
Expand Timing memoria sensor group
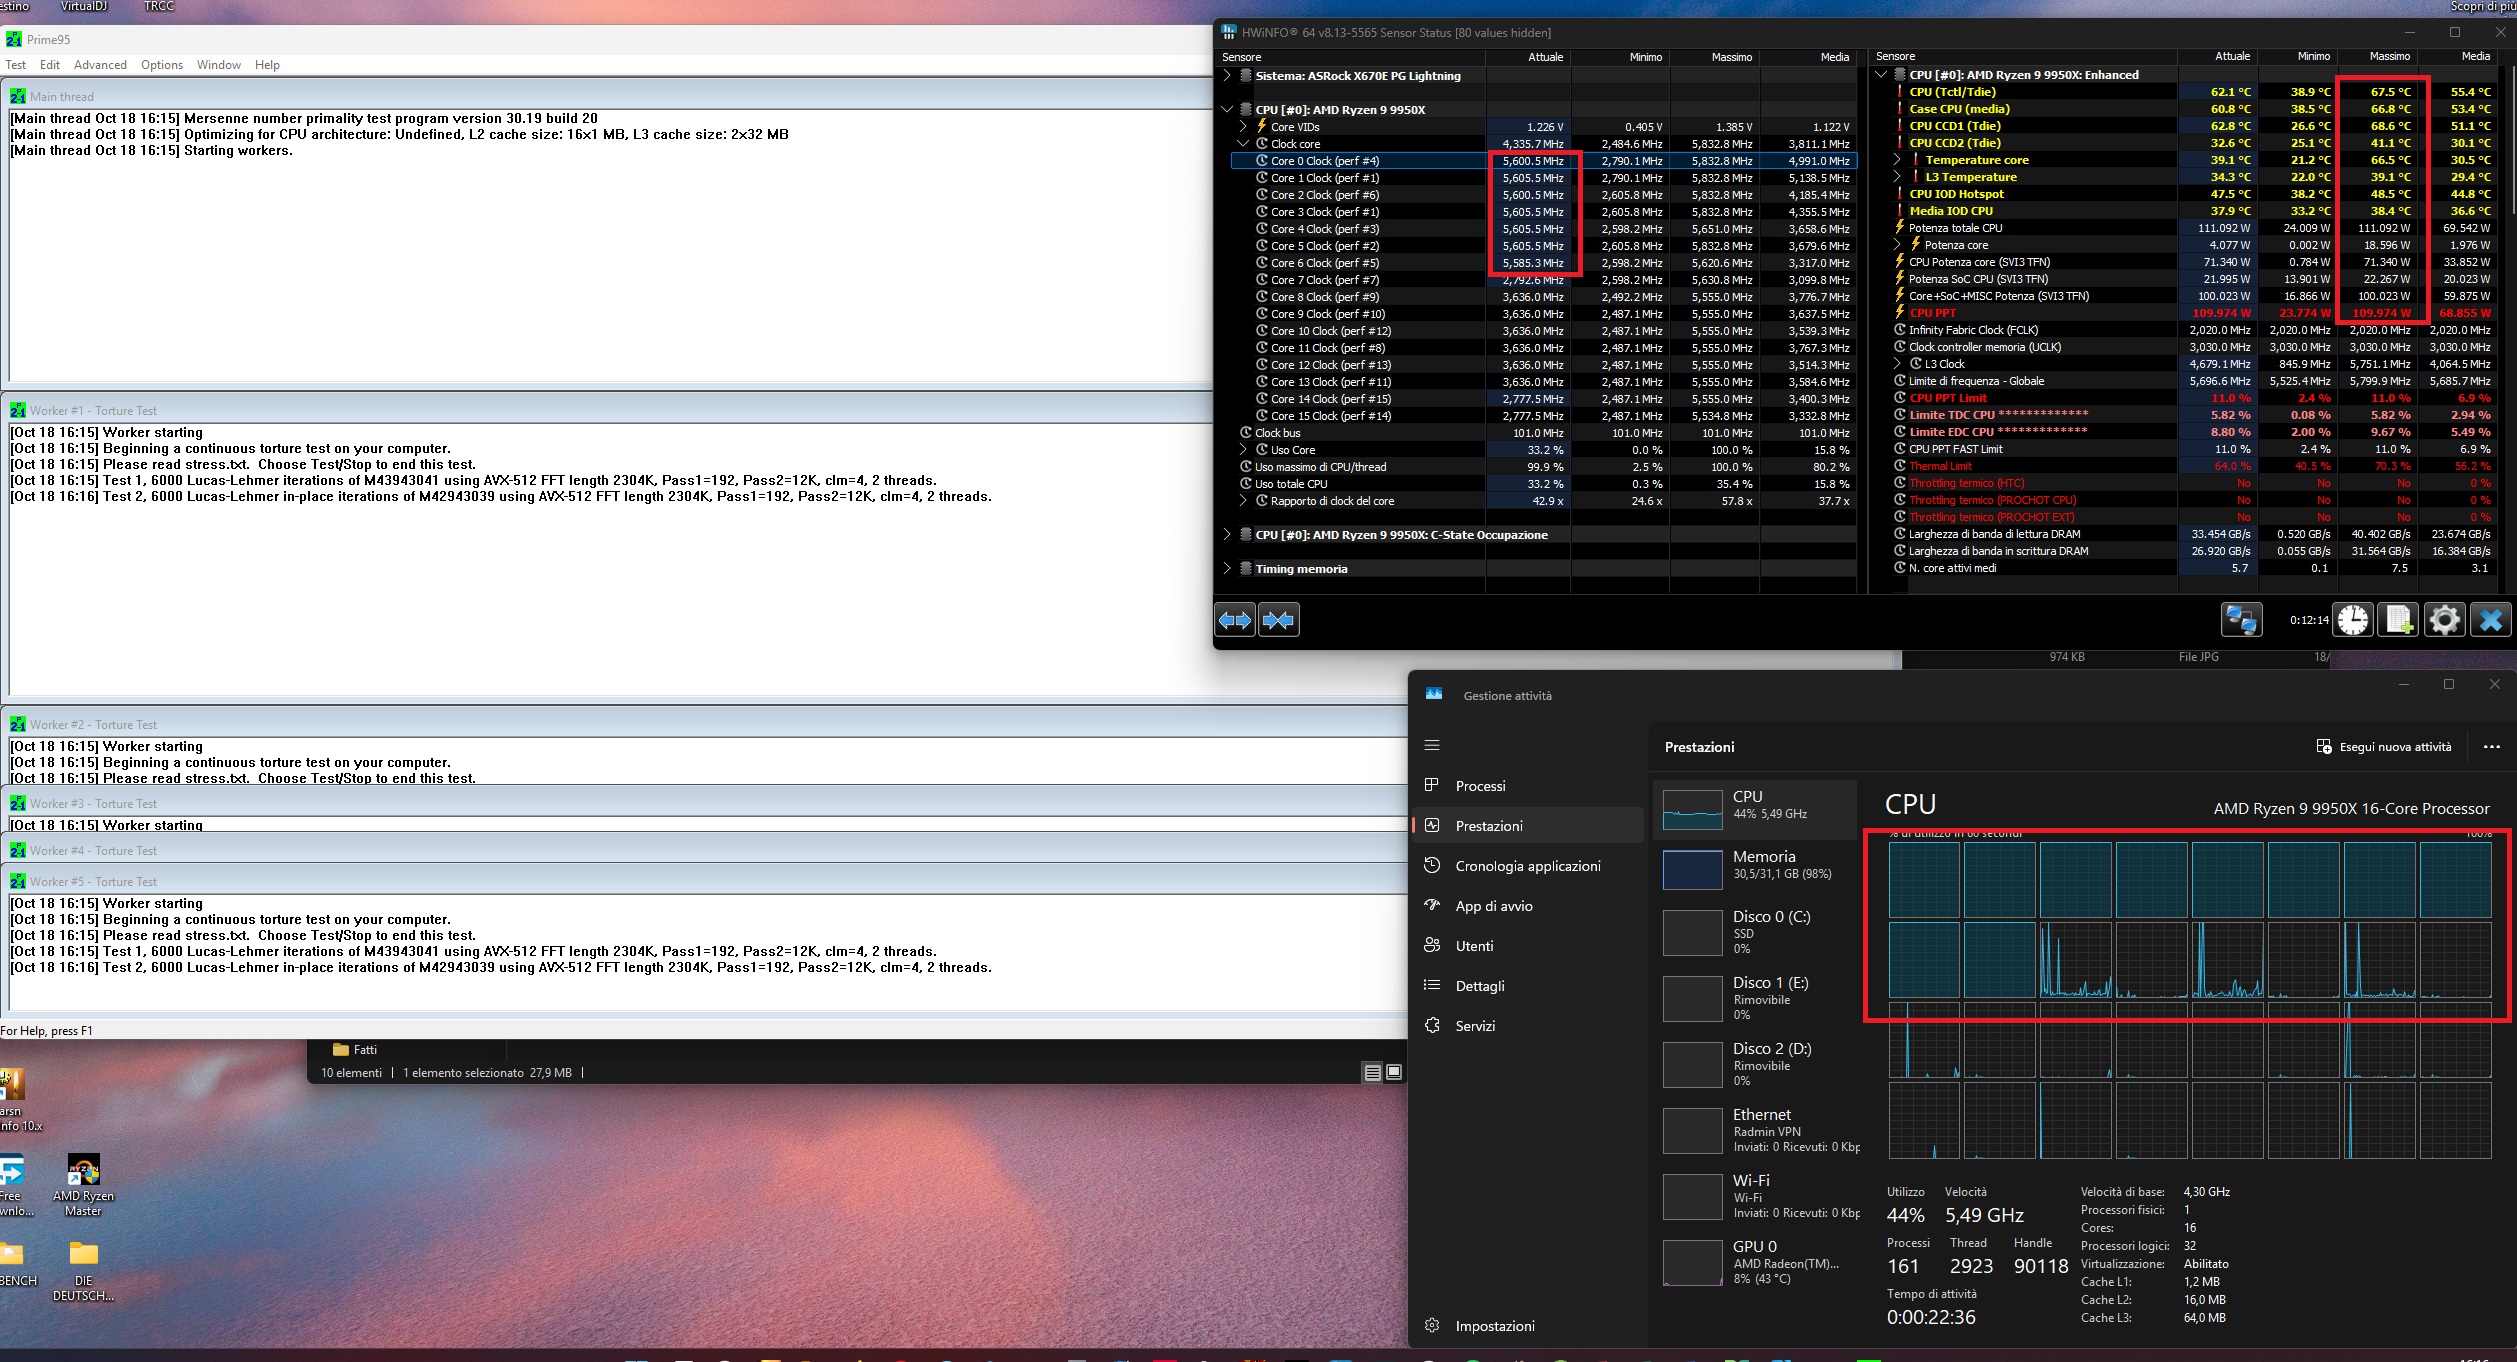coord(1227,569)
